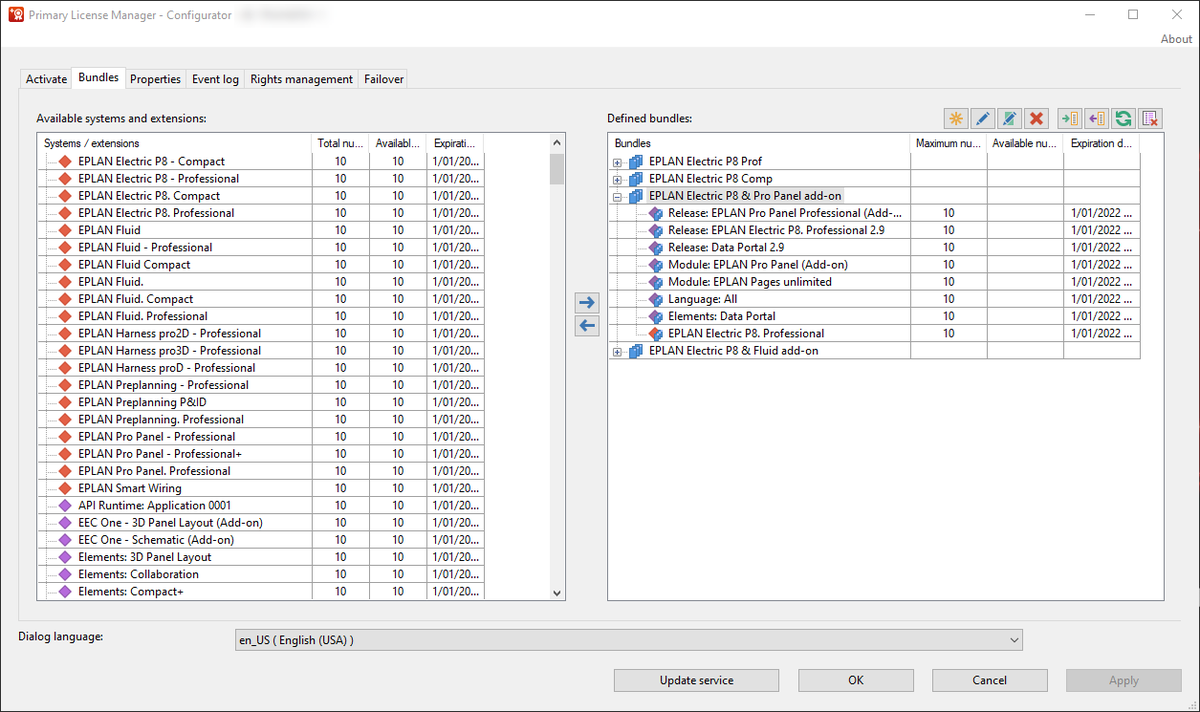Click the pencil-on-green-page edit icon
1200x712 pixels.
(x=1010, y=119)
